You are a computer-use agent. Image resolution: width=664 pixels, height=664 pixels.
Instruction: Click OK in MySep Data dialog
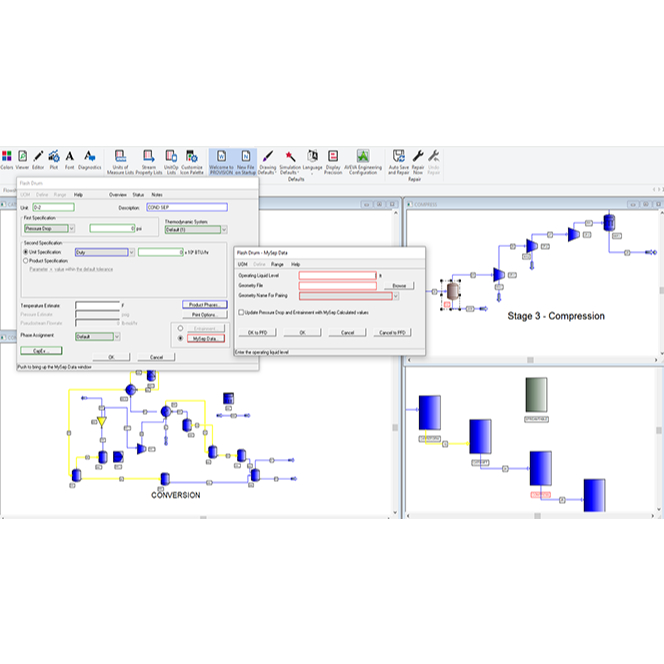302,332
